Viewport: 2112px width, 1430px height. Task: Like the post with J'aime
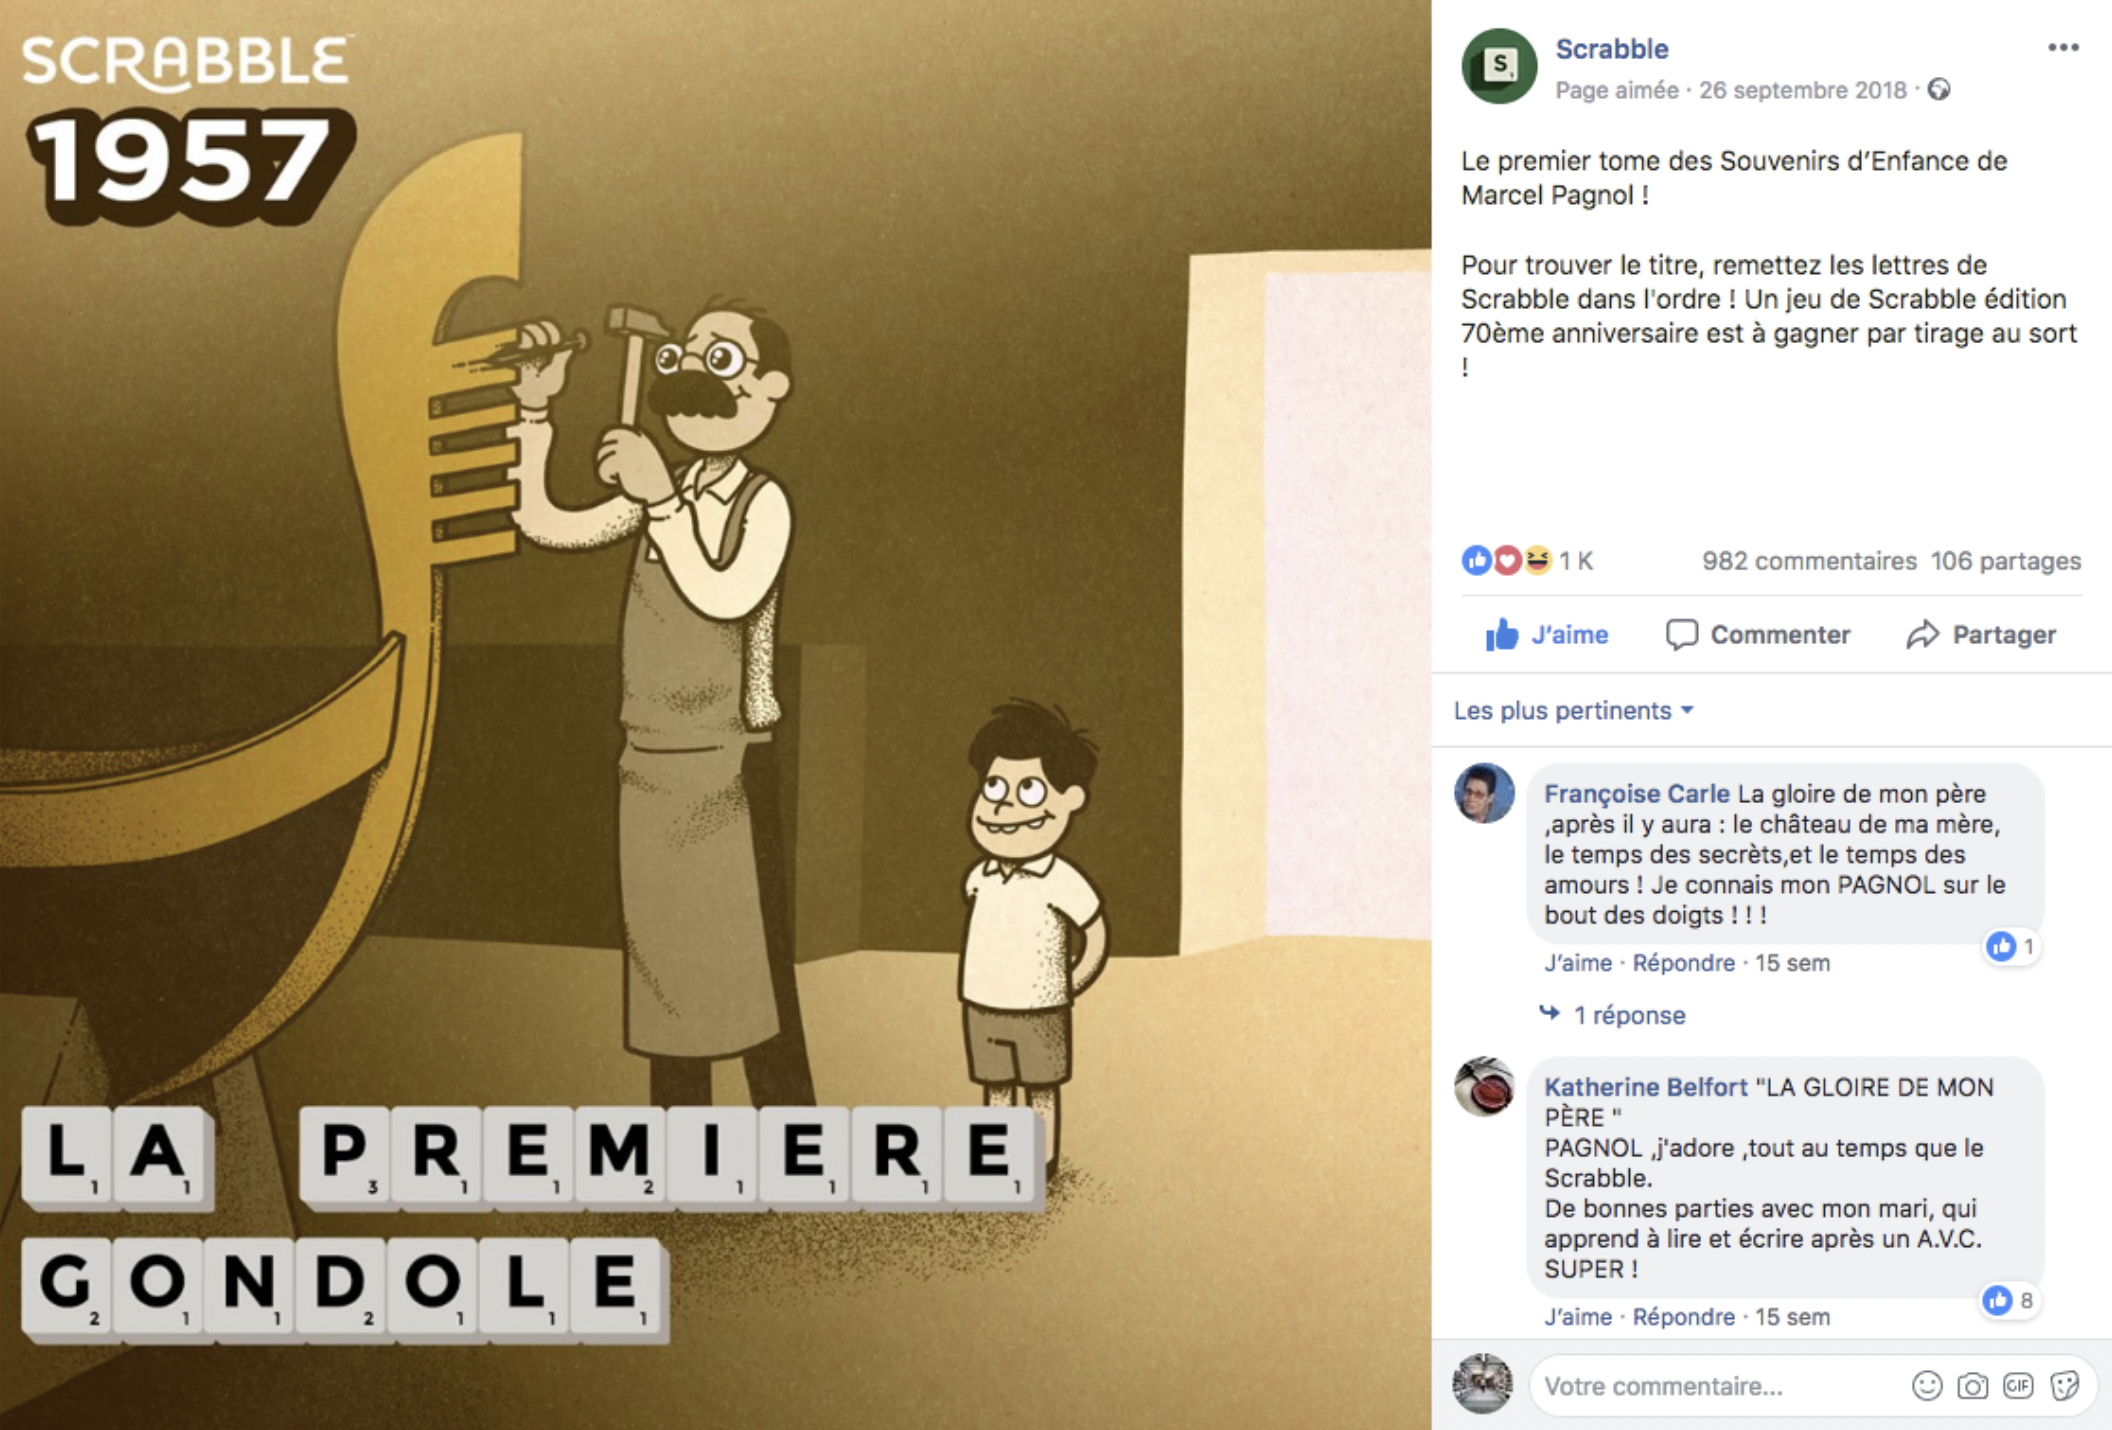pos(1547,635)
